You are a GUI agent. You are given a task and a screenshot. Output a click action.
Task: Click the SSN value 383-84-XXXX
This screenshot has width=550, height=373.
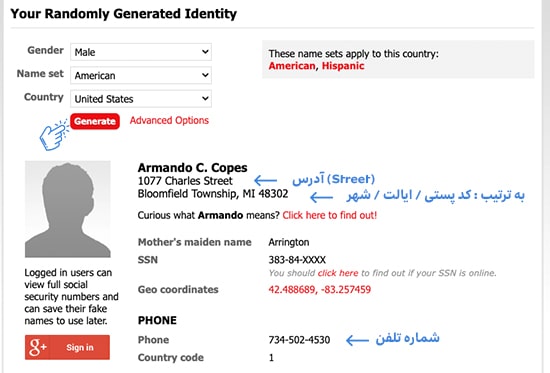[297, 260]
